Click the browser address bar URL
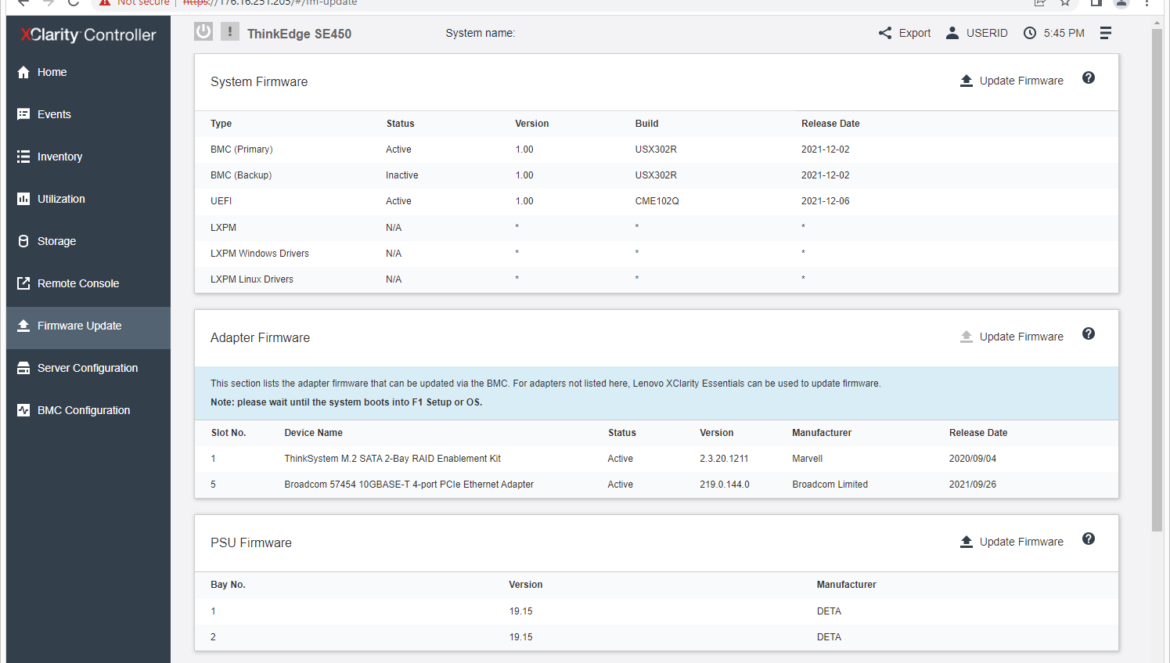Image resolution: width=1170 pixels, height=663 pixels. click(270, 3)
